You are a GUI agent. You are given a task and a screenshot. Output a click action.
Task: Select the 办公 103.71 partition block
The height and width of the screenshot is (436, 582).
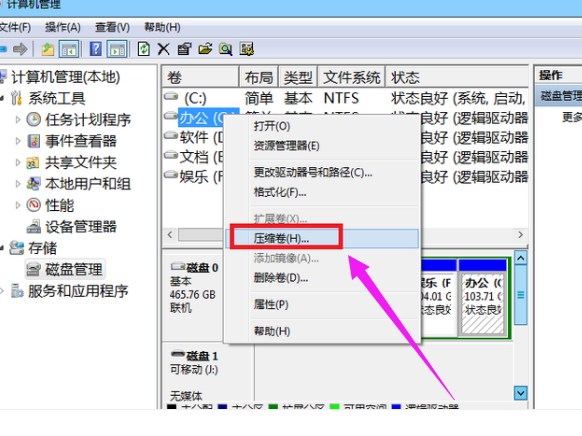coord(483,298)
